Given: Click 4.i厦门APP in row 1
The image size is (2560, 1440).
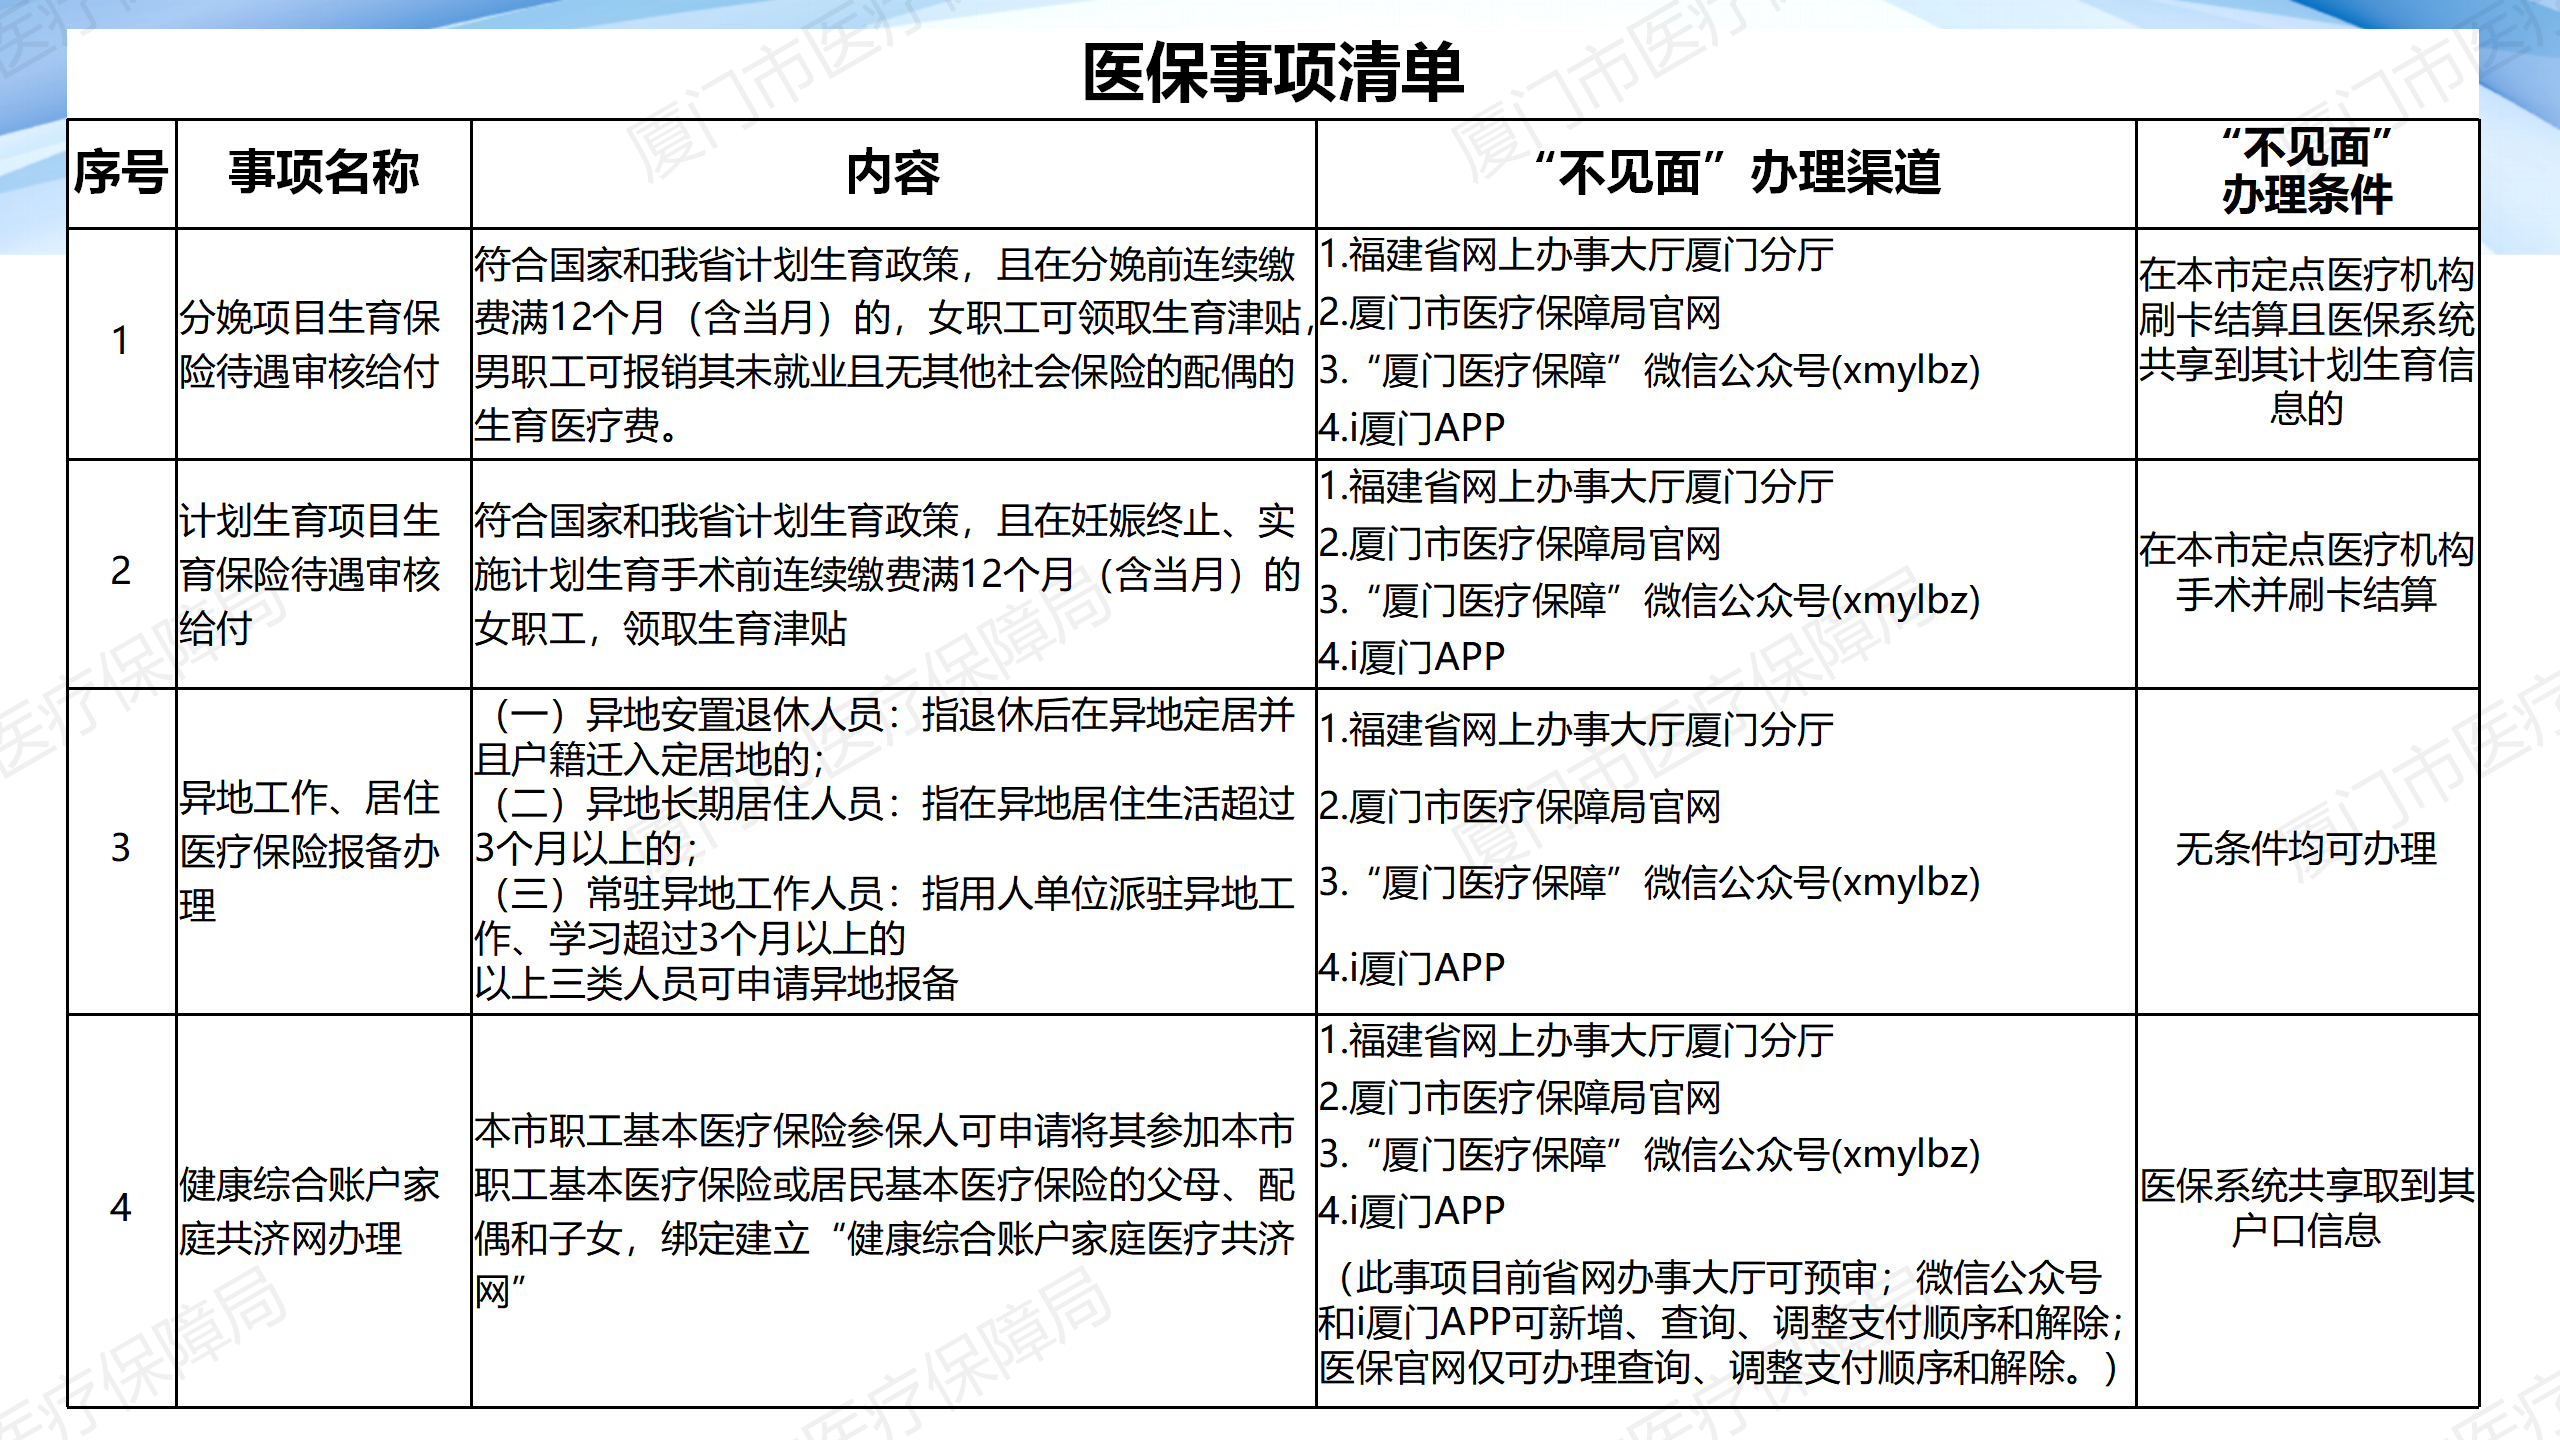Looking at the screenshot, I should 1412,428.
